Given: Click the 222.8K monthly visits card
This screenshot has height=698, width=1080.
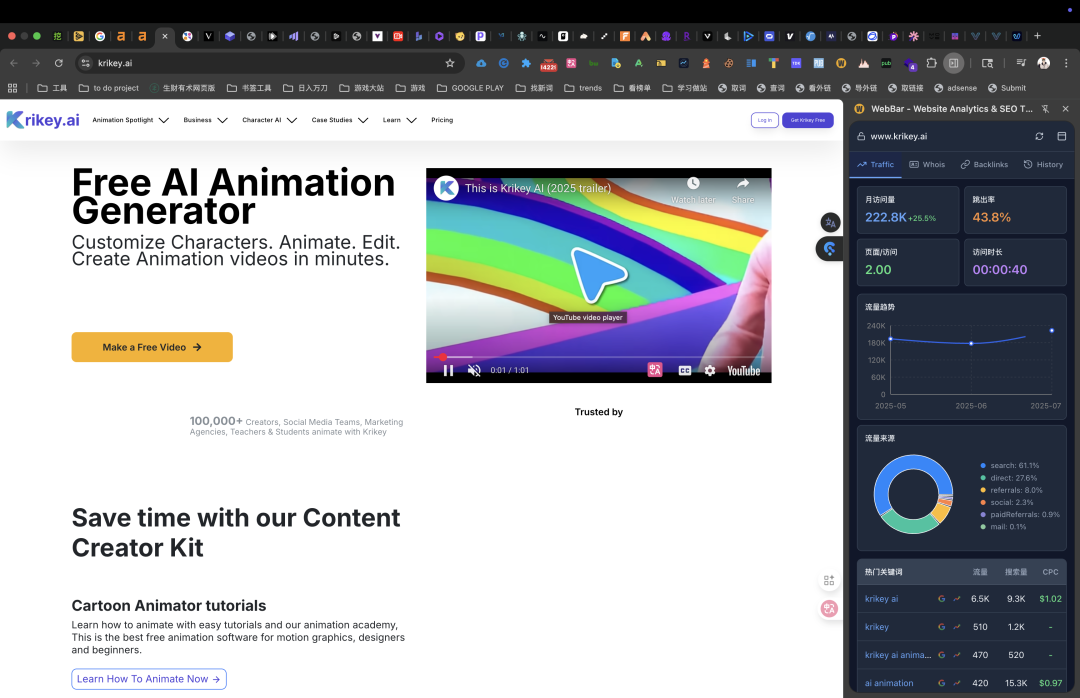Looking at the screenshot, I should pos(908,210).
